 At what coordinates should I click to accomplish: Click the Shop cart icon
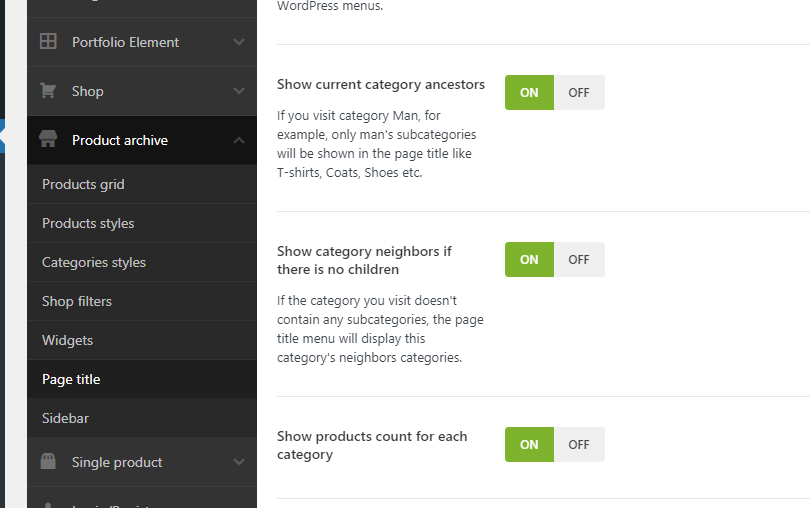point(47,91)
